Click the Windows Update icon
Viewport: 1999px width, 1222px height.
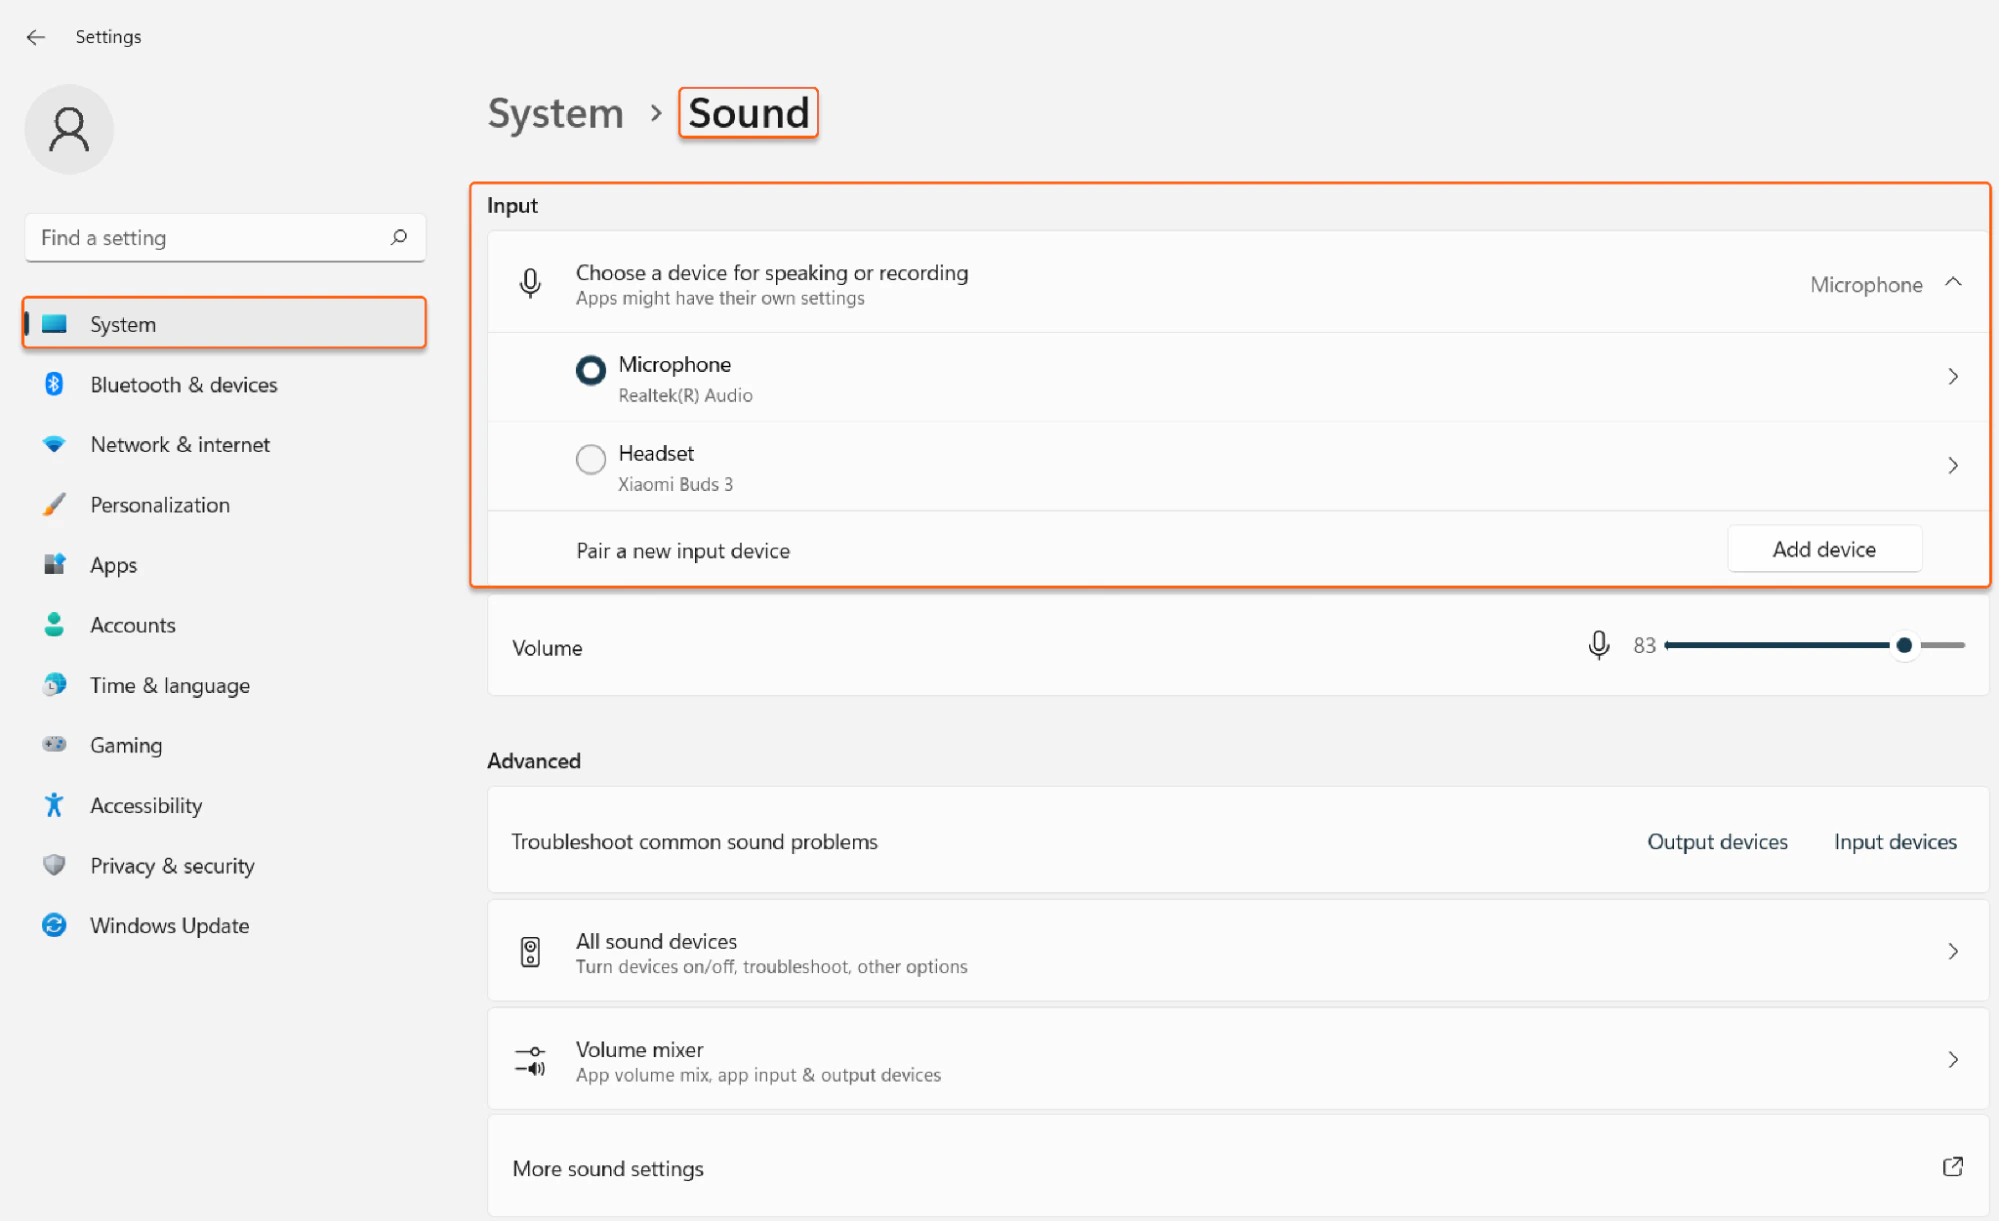tap(54, 925)
